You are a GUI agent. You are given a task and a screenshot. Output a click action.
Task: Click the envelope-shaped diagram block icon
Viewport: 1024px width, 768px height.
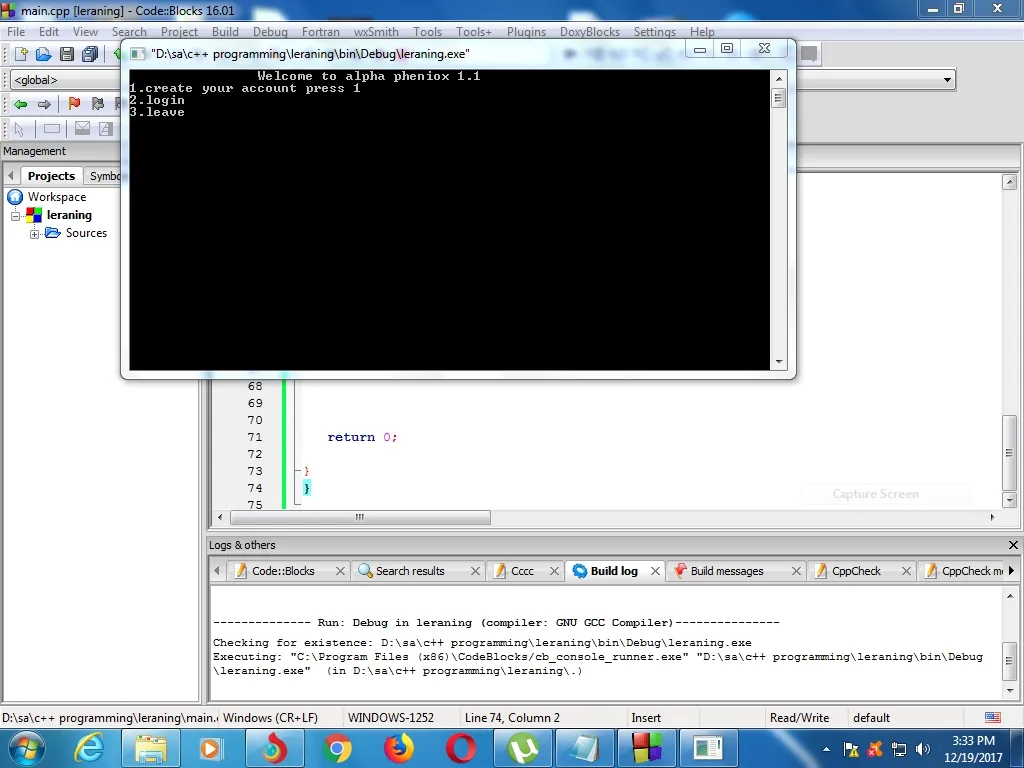click(82, 128)
